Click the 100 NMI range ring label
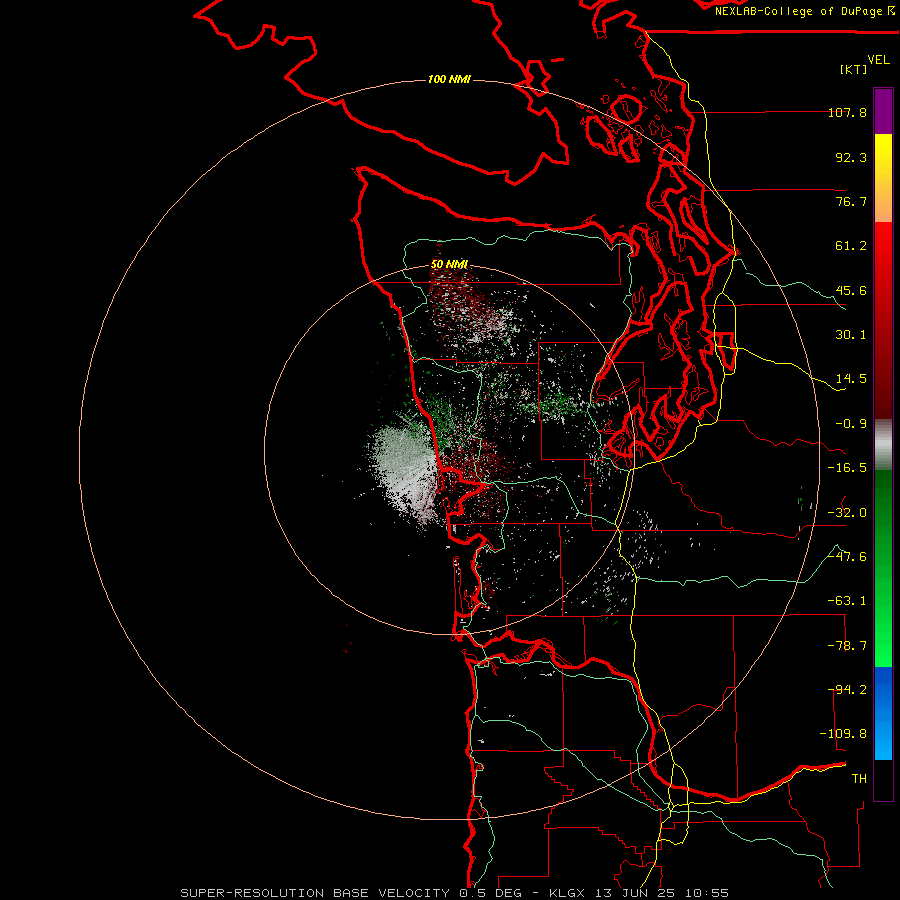The image size is (900, 900). (x=449, y=79)
